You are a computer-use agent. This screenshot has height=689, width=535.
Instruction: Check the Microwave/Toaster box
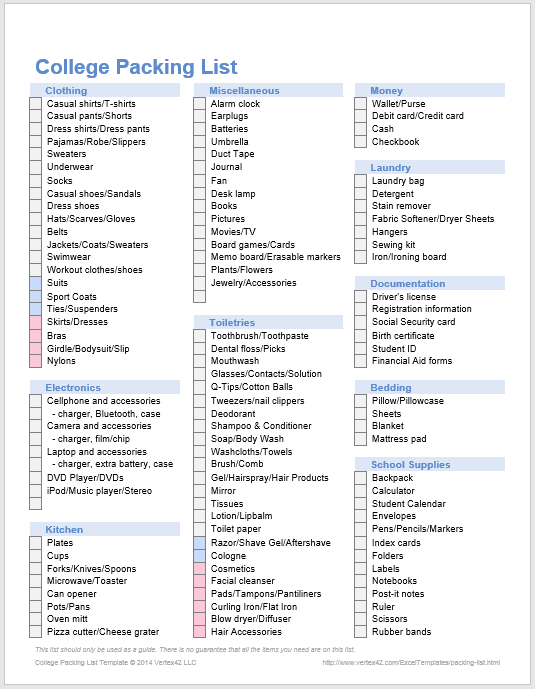(x=36, y=581)
